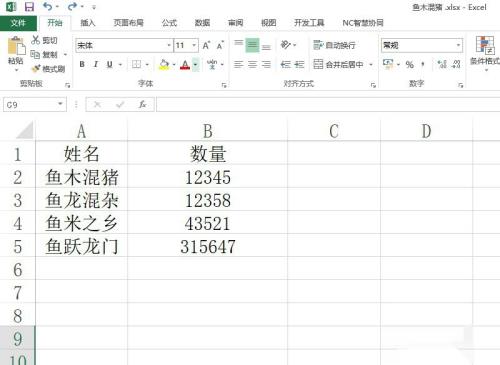The height and width of the screenshot is (365, 500).
Task: Click into the formula bar
Action: [328, 105]
